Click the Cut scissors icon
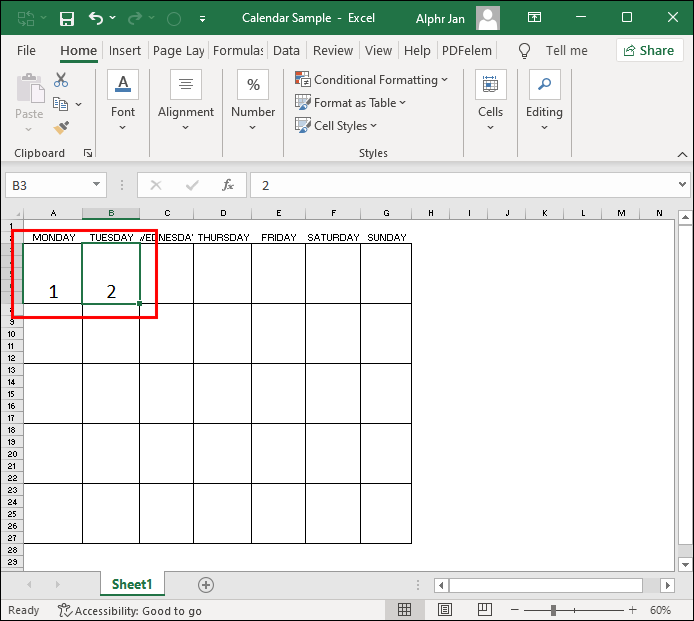This screenshot has width=694, height=621. pos(61,80)
